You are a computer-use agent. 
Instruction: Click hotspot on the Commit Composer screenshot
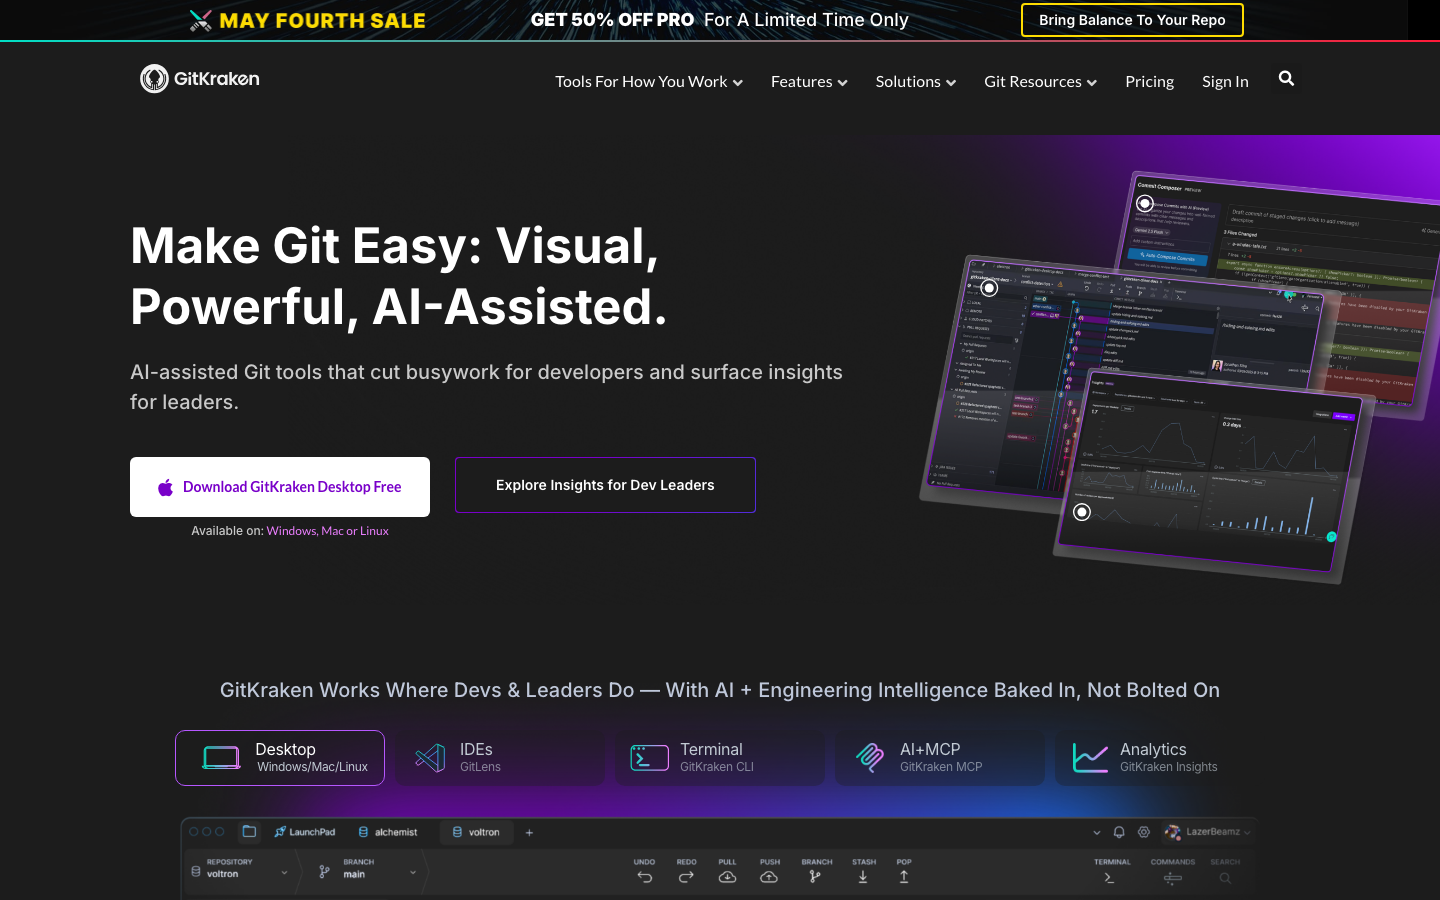pos(1145,203)
